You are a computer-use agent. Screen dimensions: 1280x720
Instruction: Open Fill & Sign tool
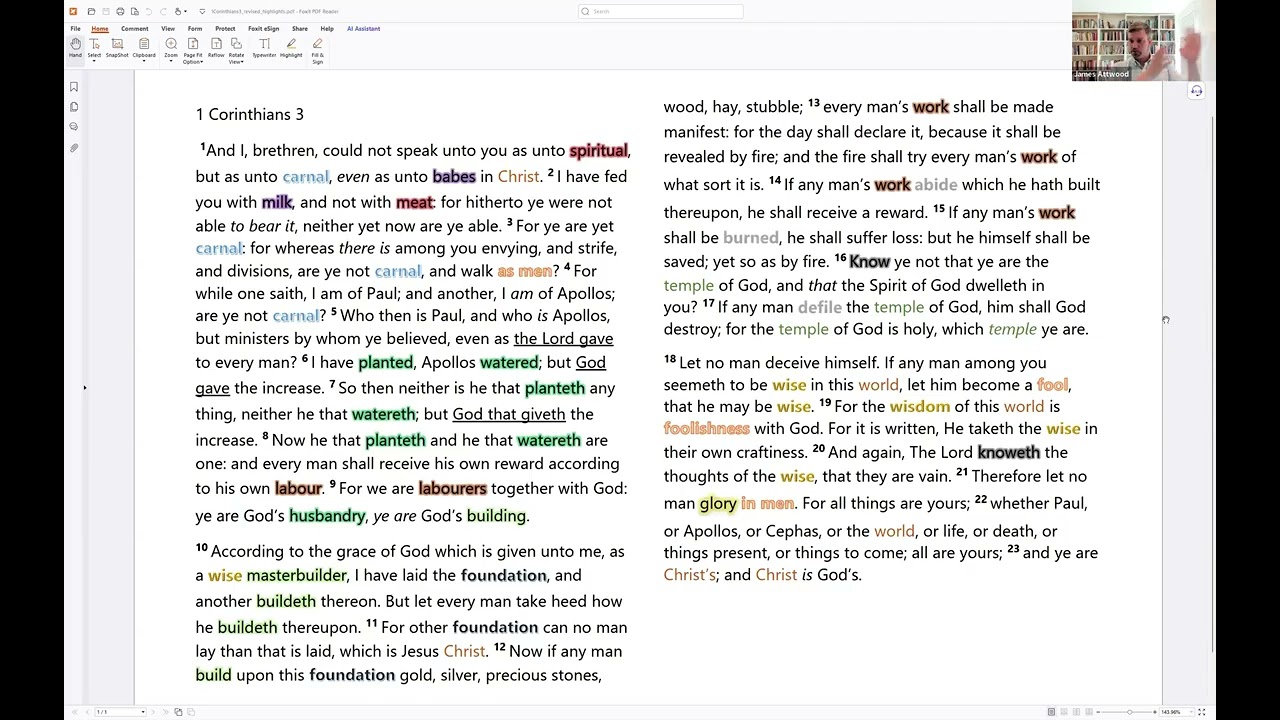(317, 49)
